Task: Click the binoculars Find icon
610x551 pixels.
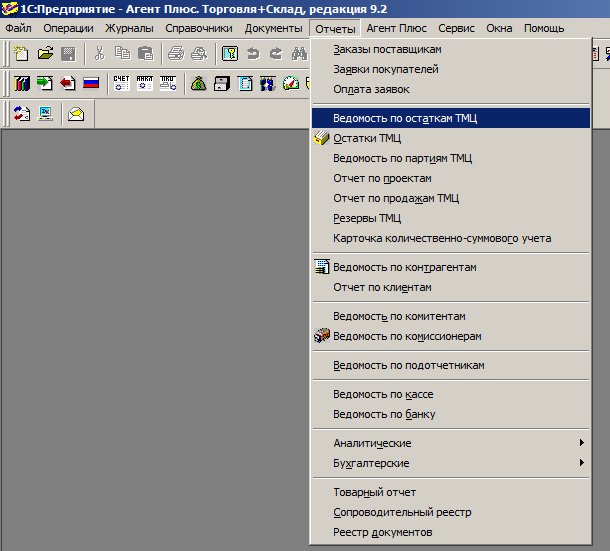Action: pyautogui.click(x=300, y=53)
